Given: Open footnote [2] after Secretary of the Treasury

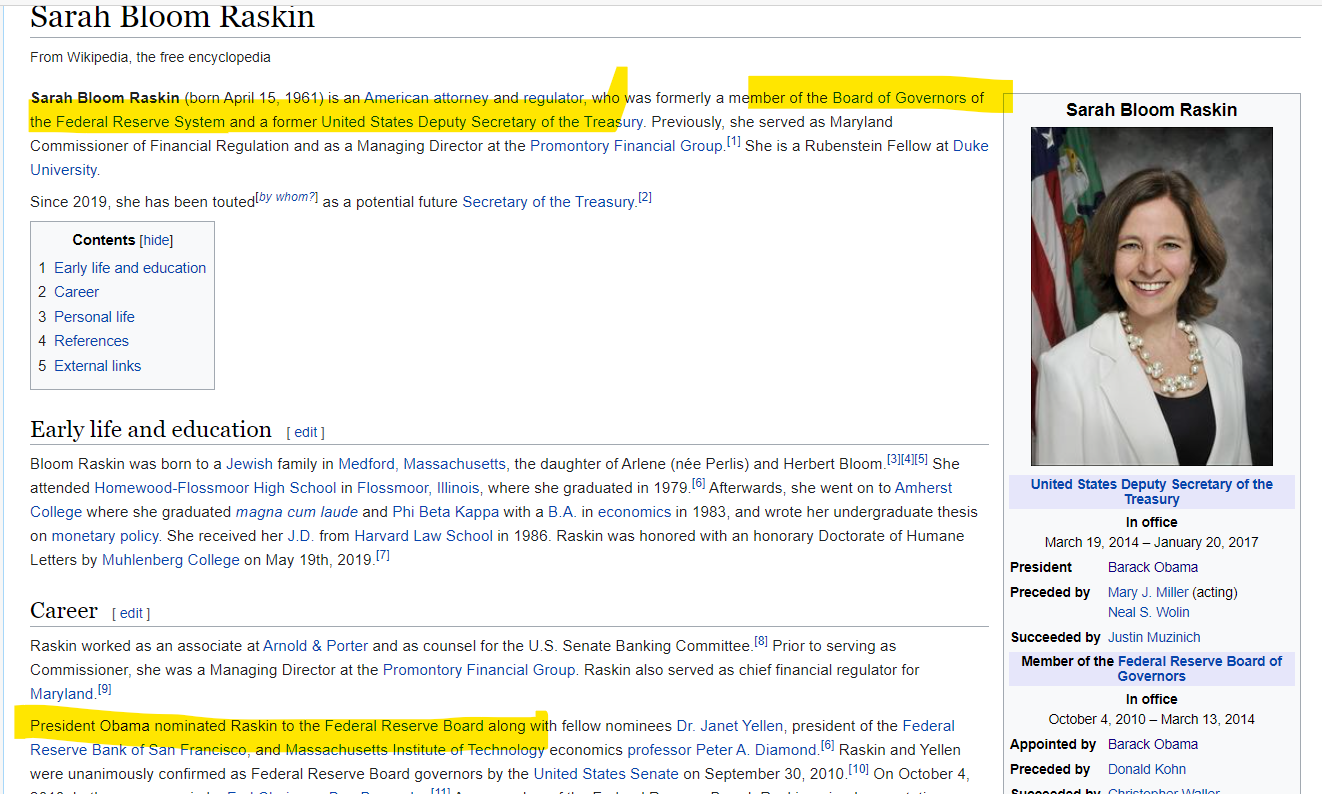Looking at the screenshot, I should [645, 198].
